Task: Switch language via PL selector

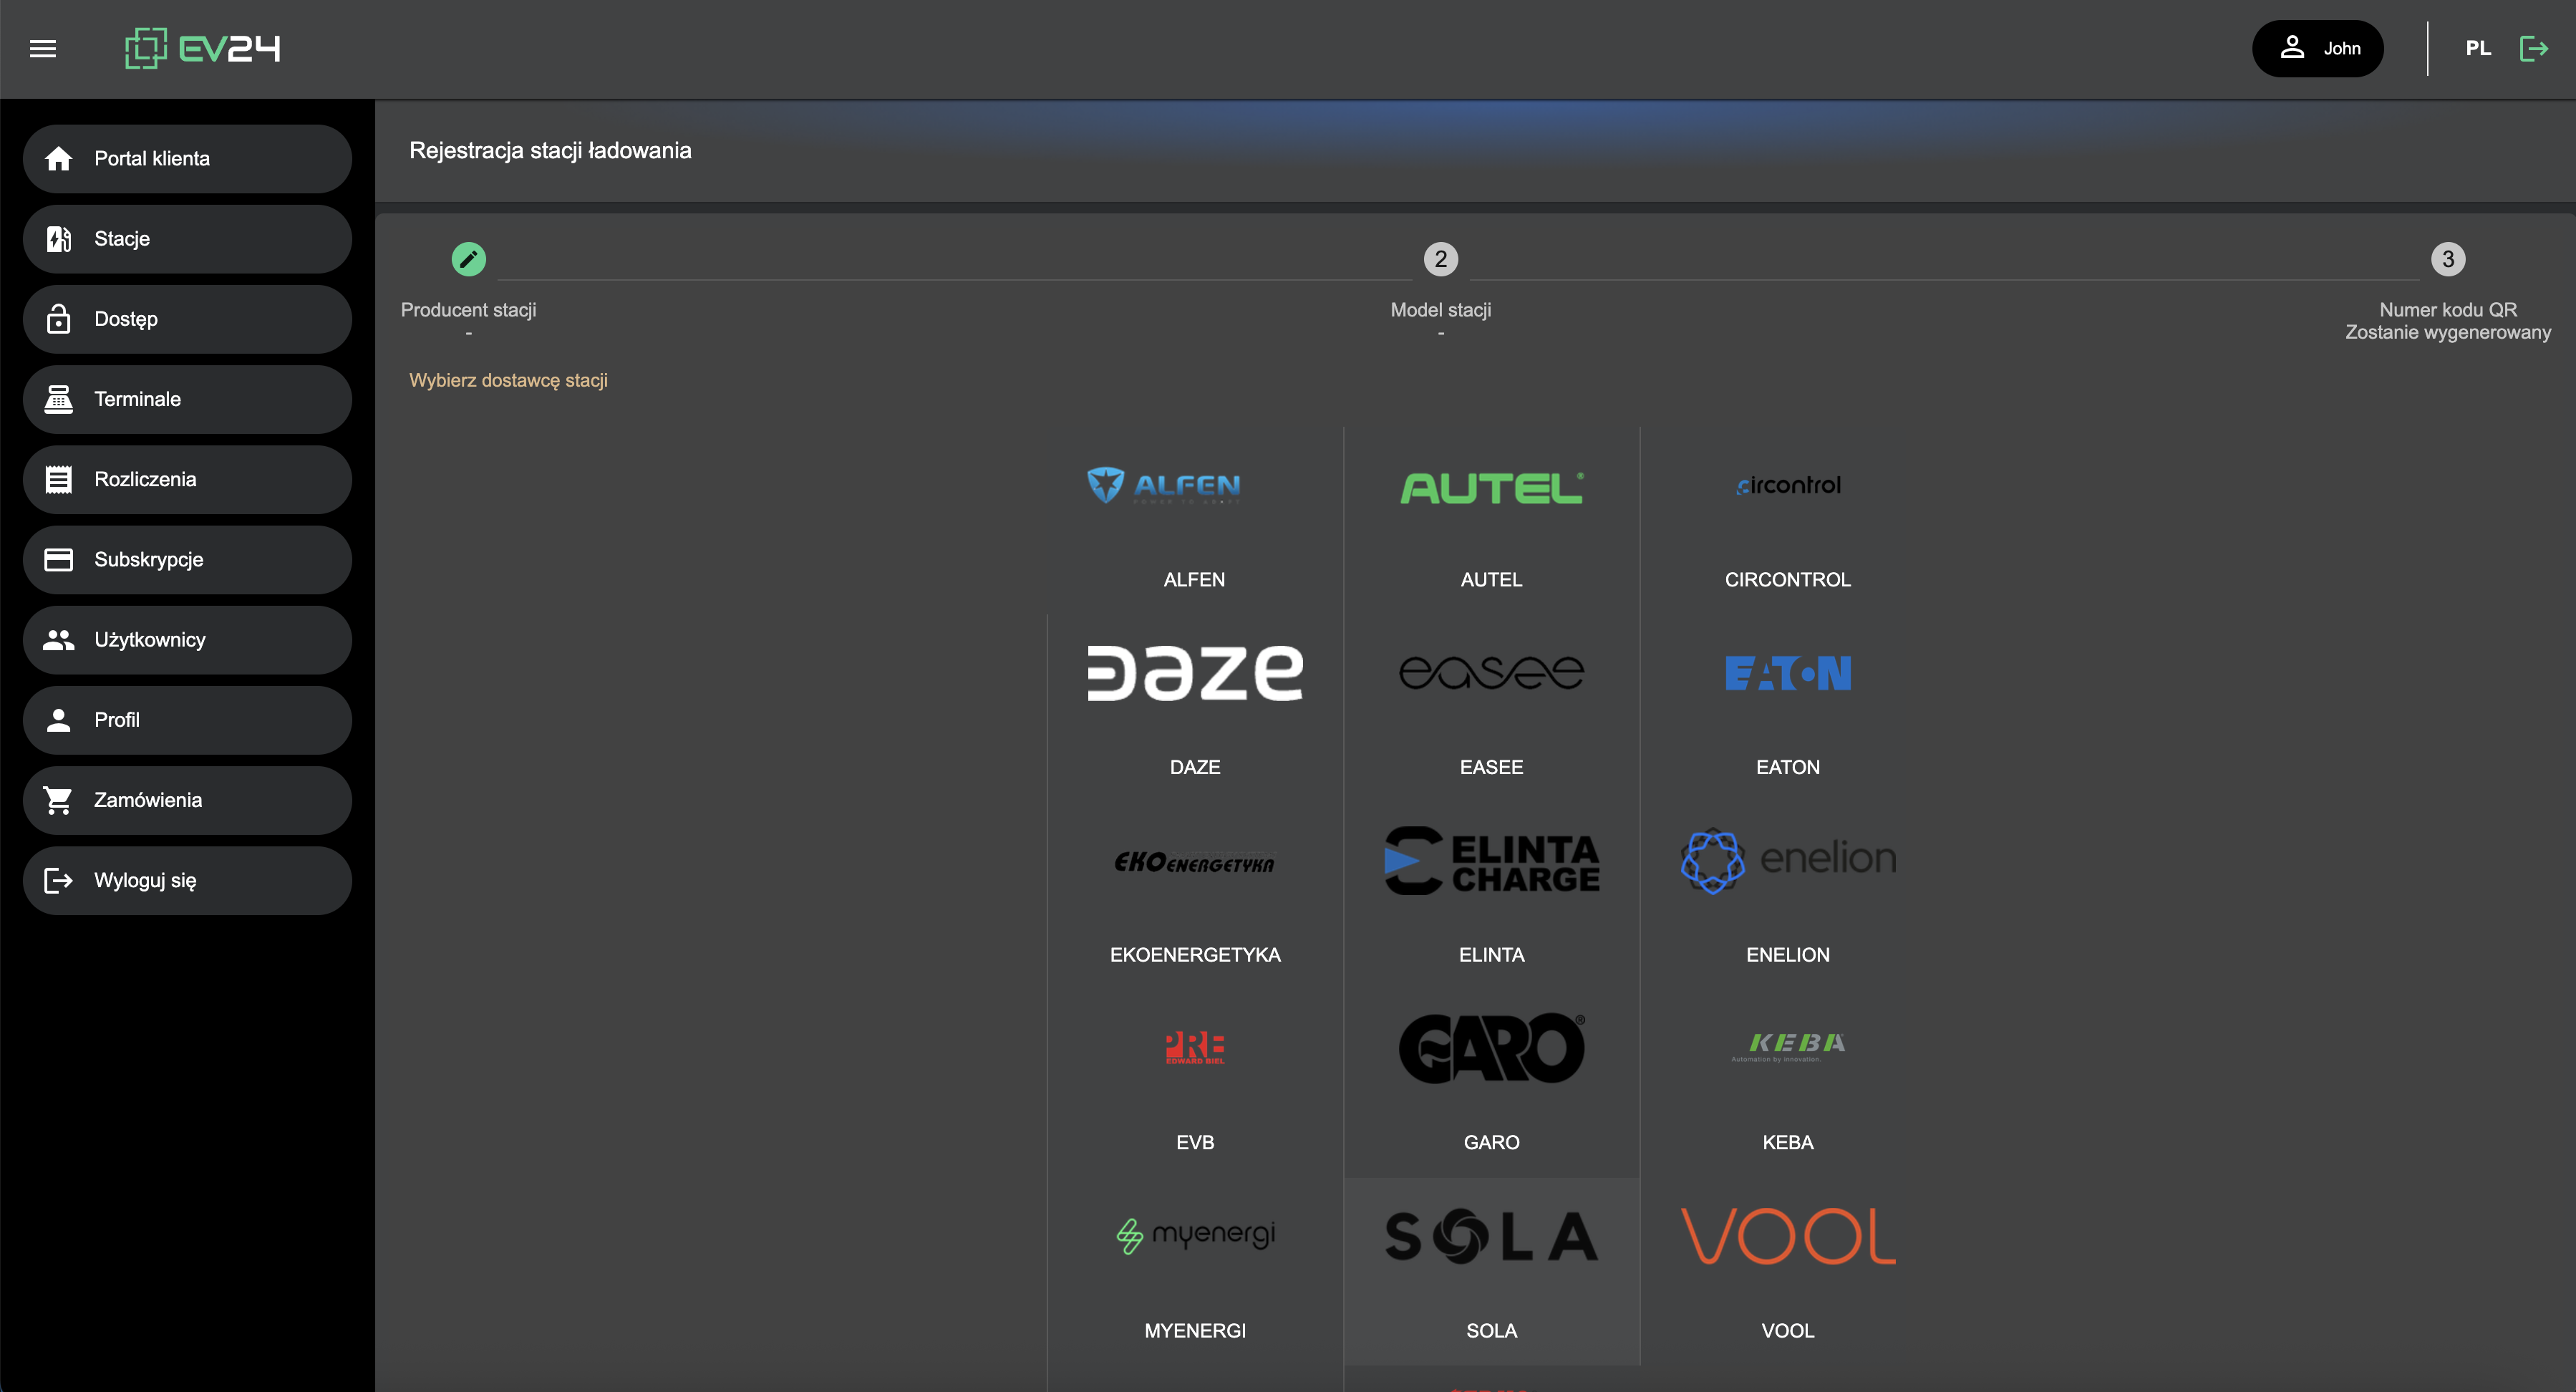Action: [2477, 48]
